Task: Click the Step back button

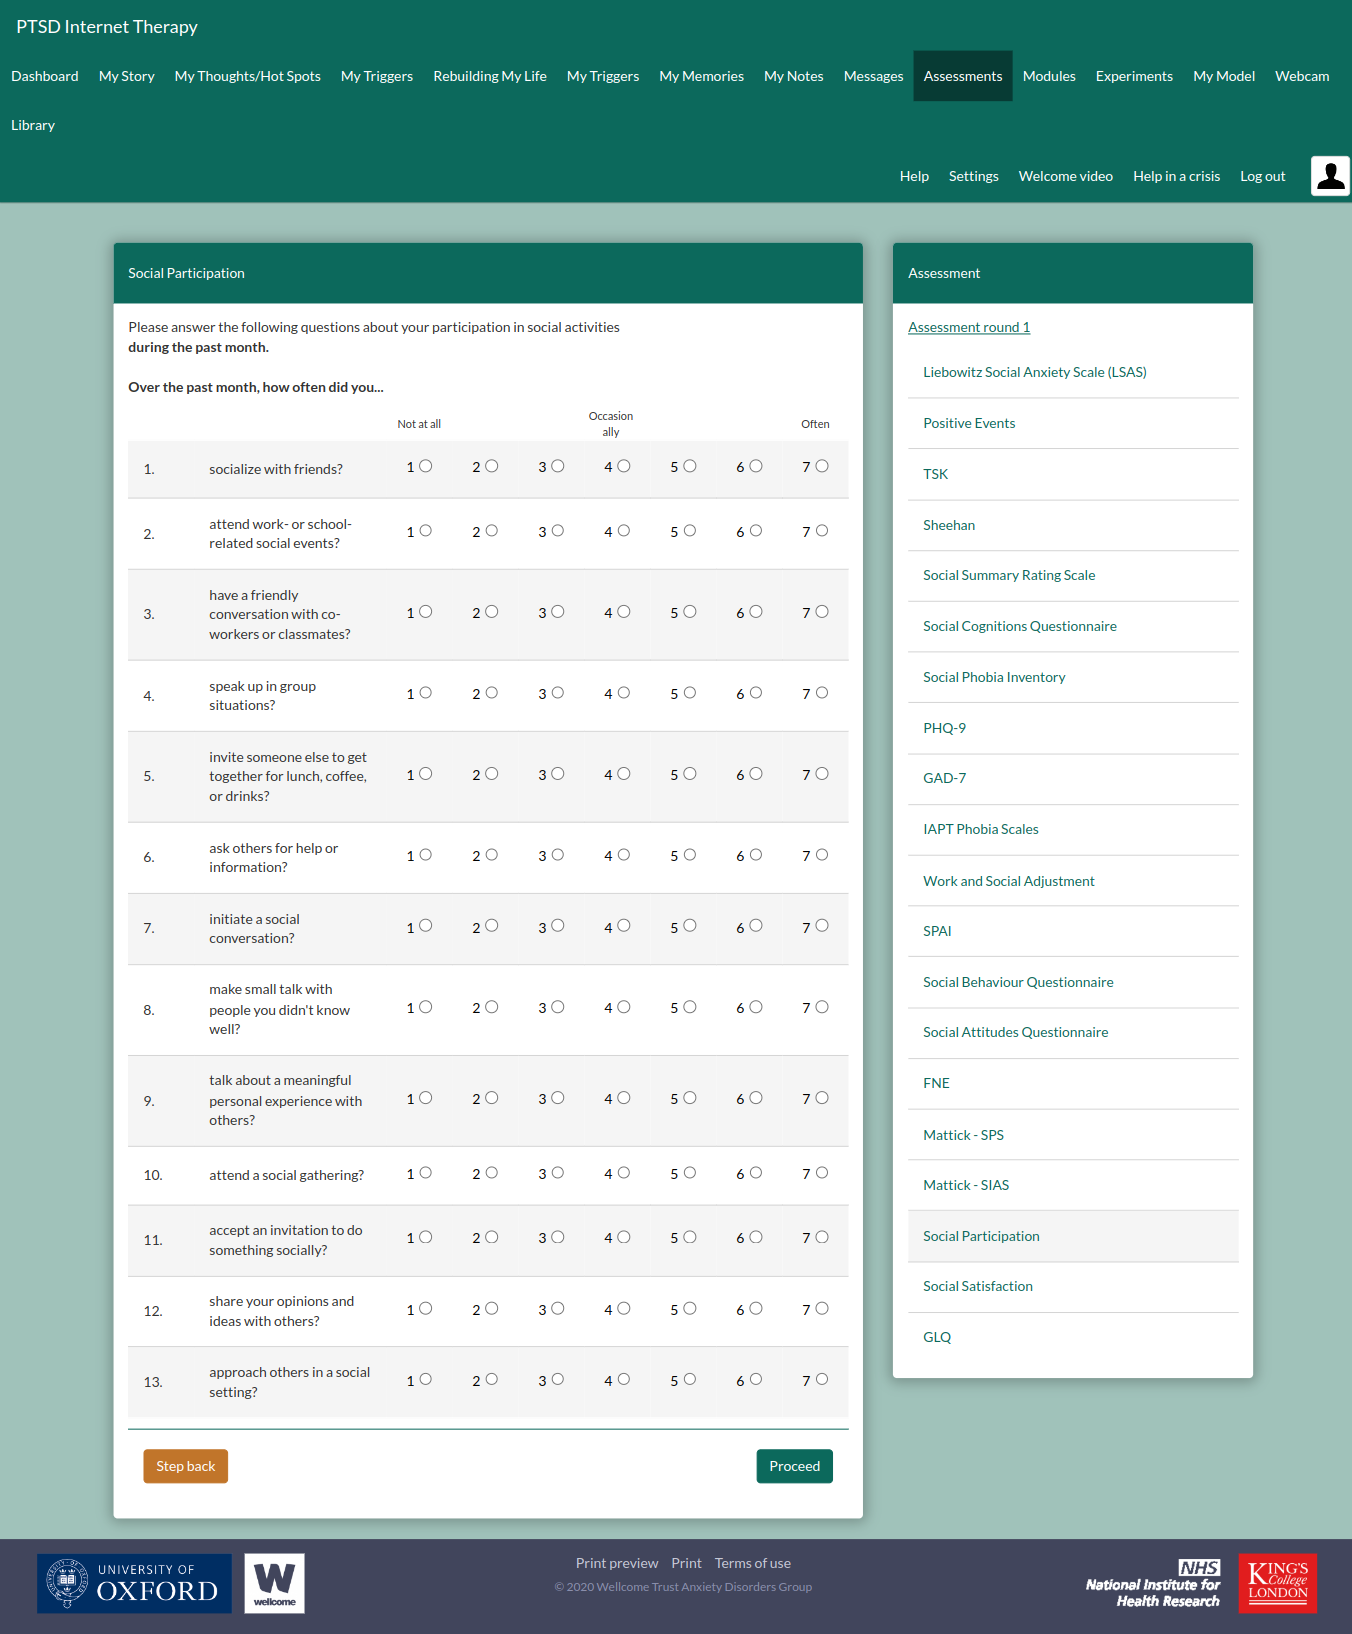Action: click(186, 1466)
